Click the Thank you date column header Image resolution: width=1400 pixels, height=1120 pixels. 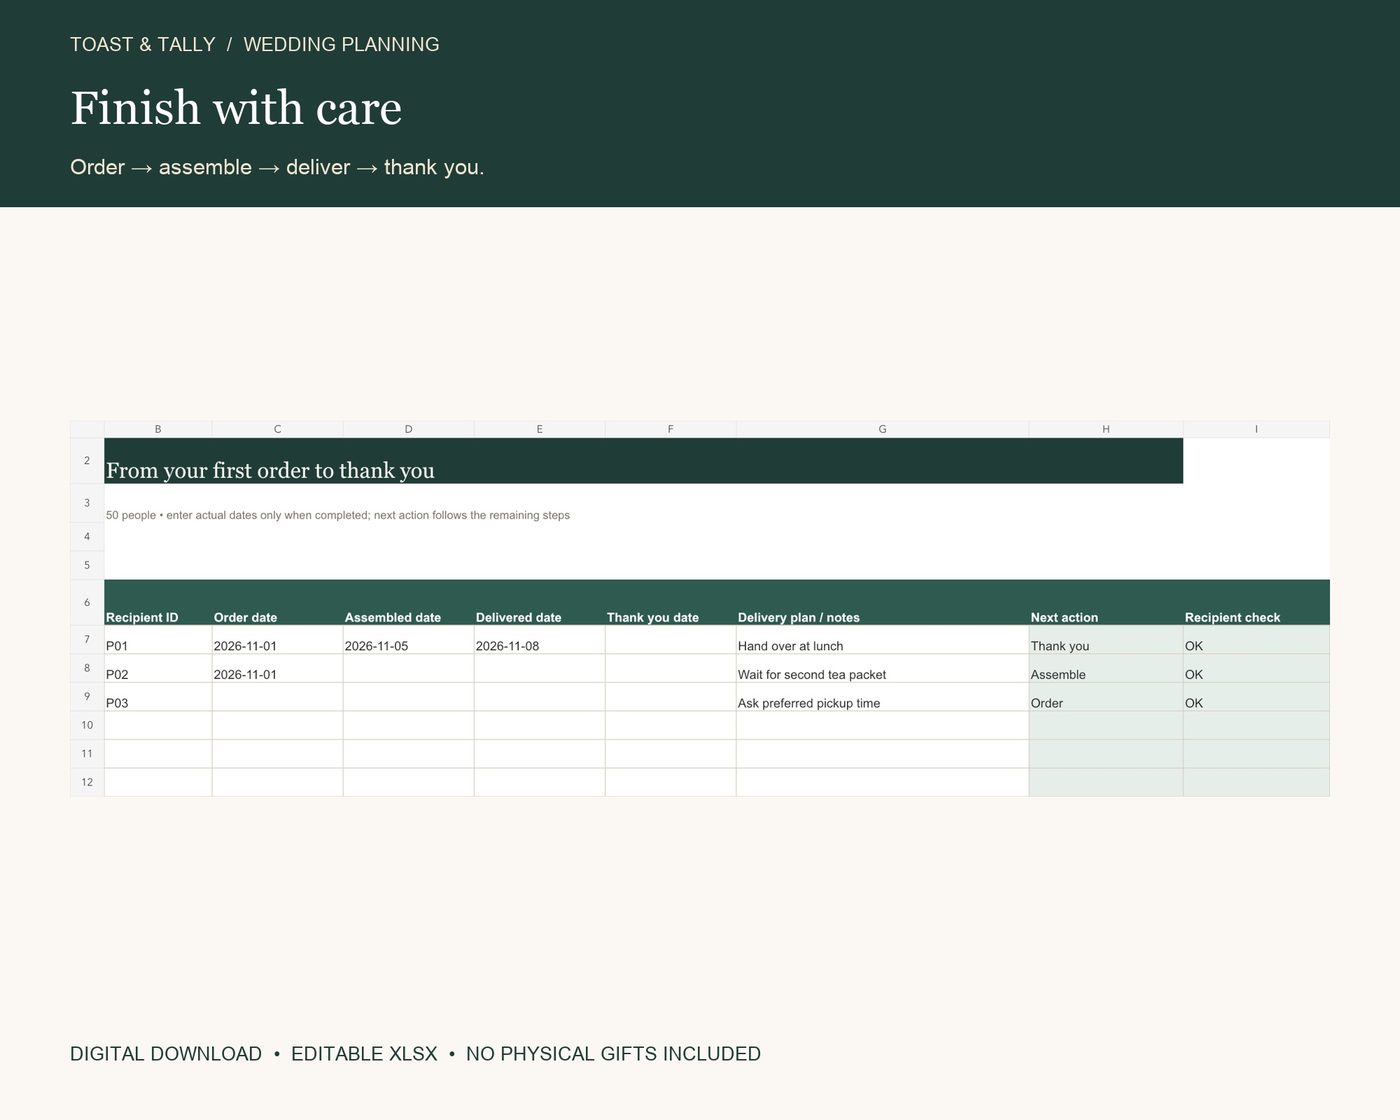[670, 603]
